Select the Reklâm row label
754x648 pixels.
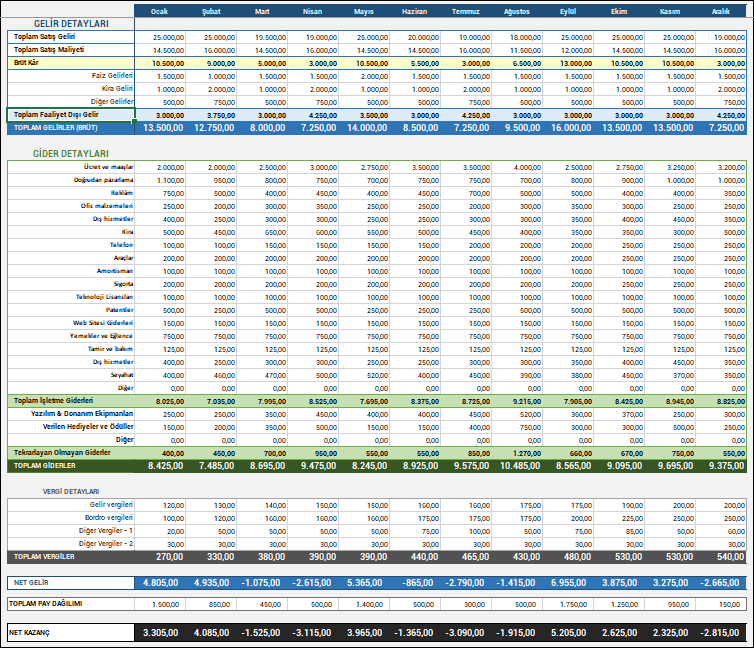tap(122, 193)
